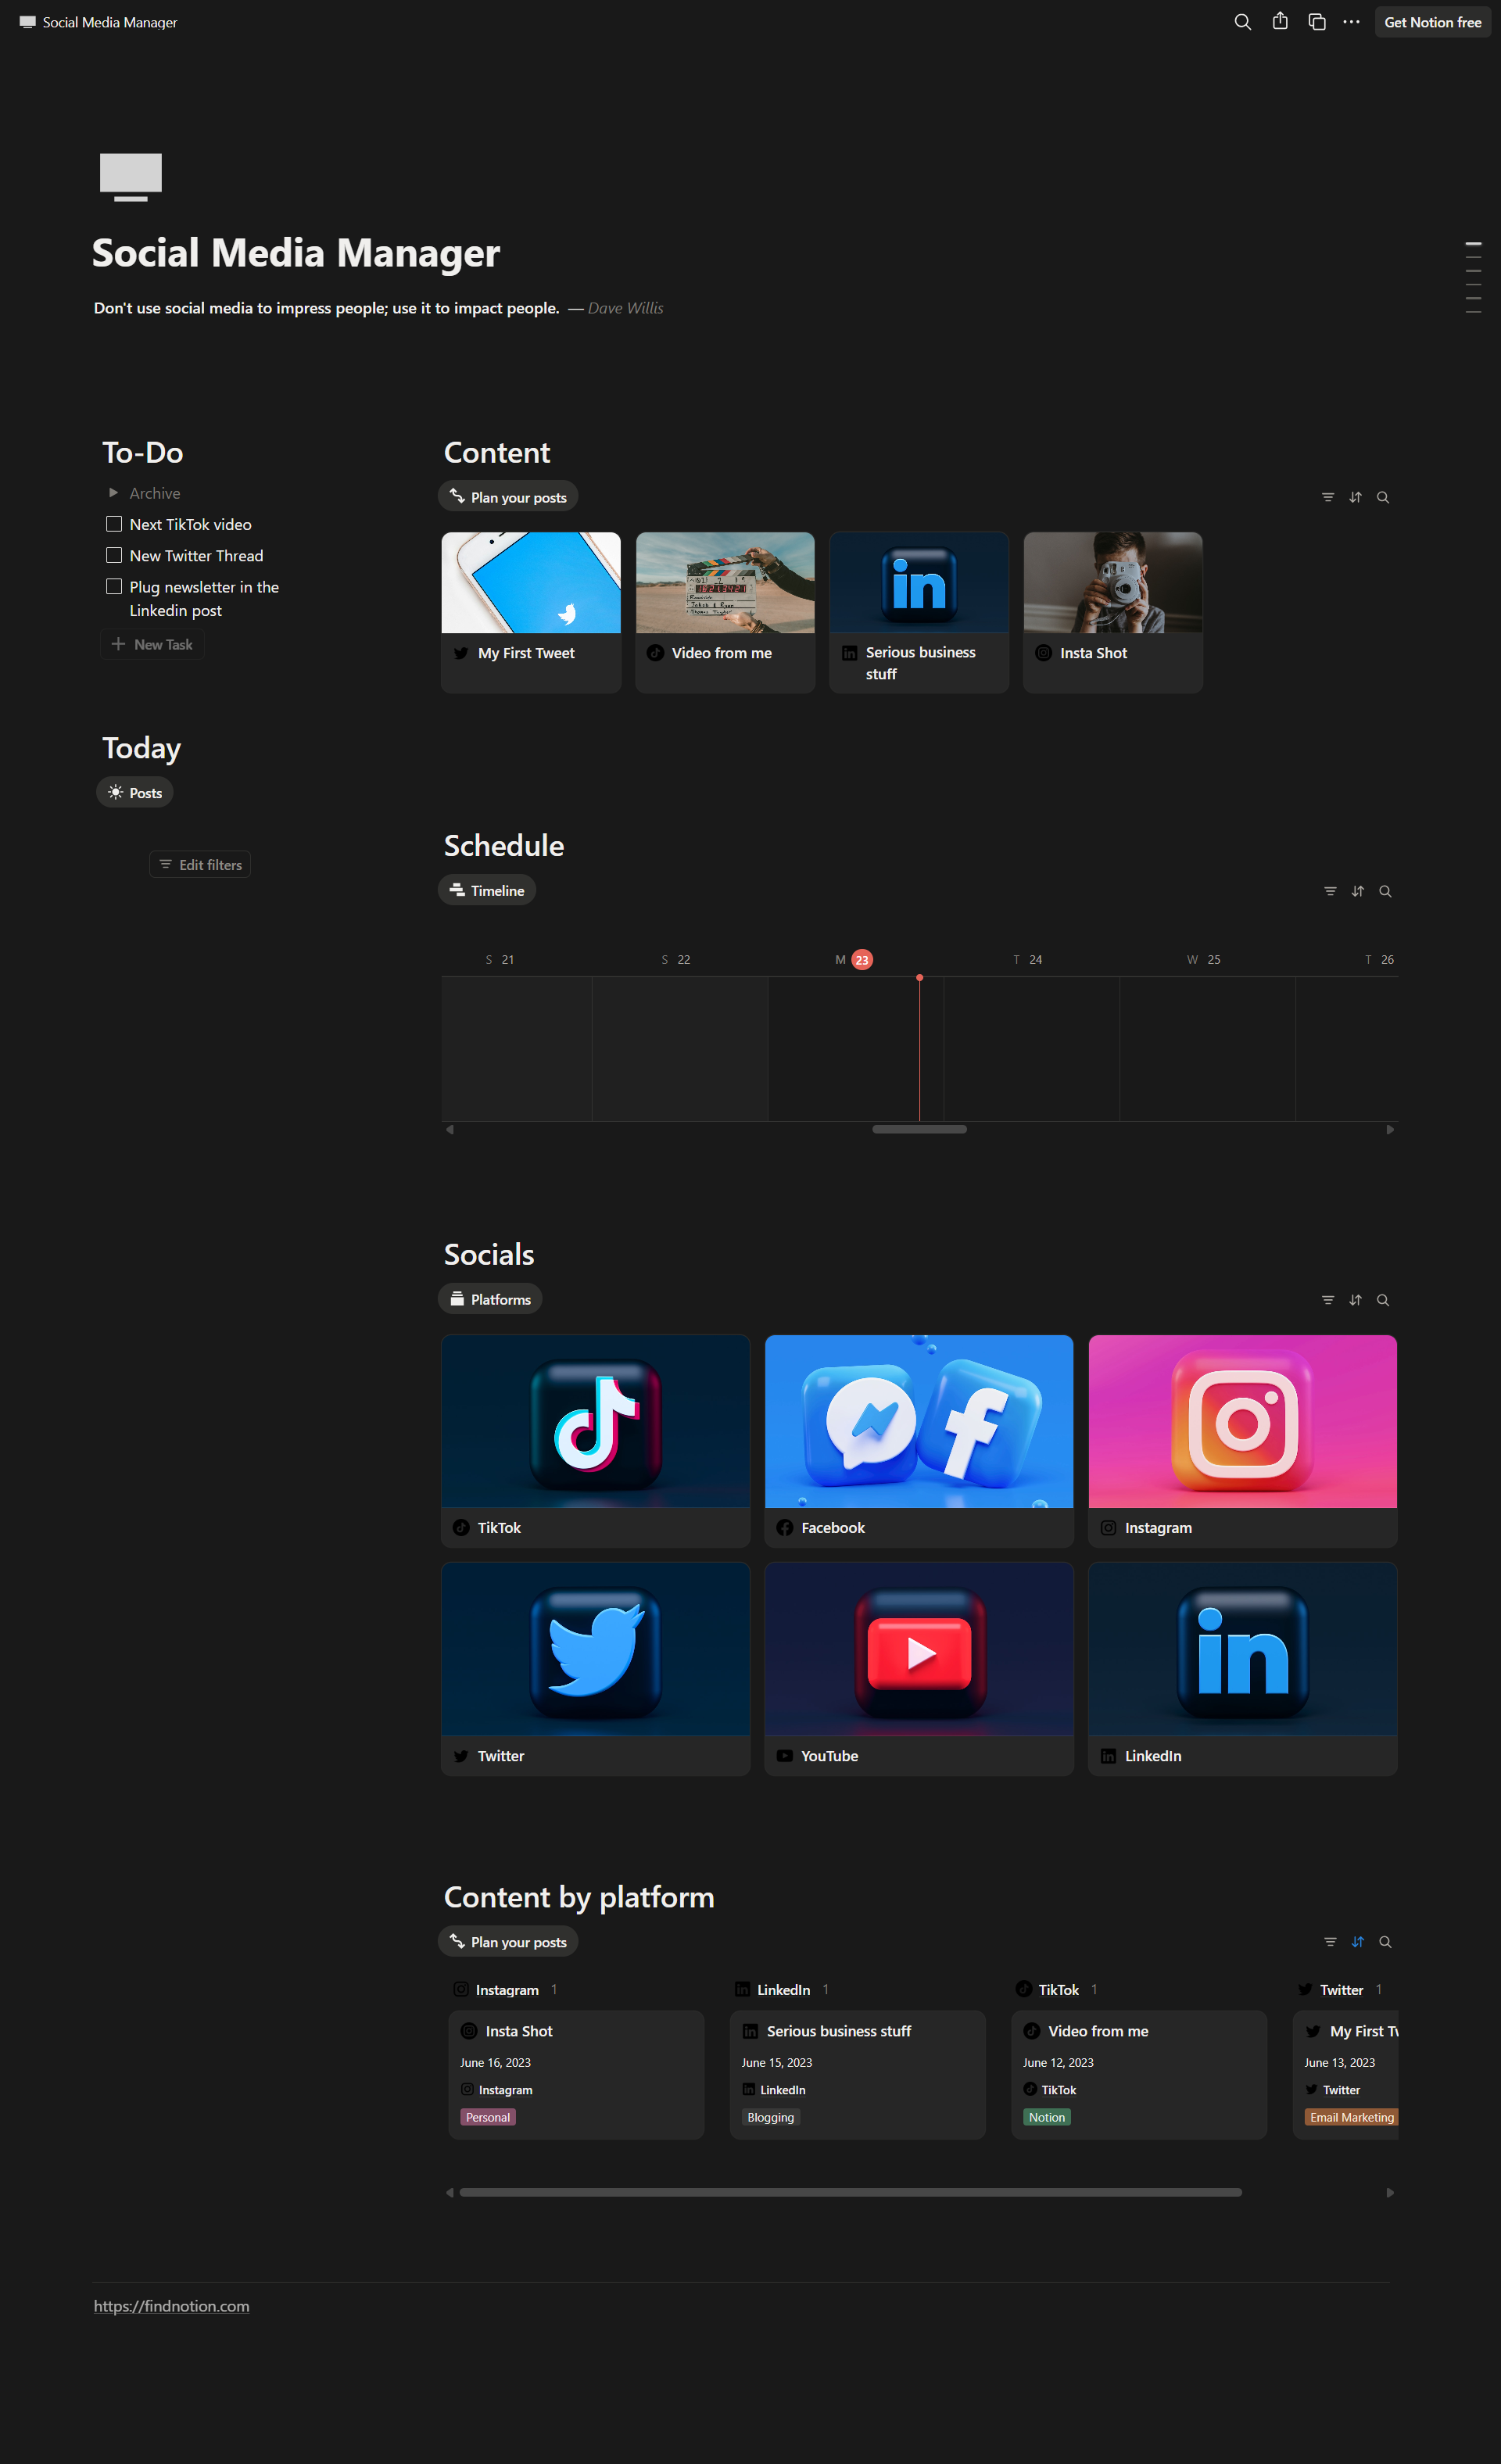Open the findnotion.com link
The height and width of the screenshot is (2464, 1501).
(x=172, y=2306)
